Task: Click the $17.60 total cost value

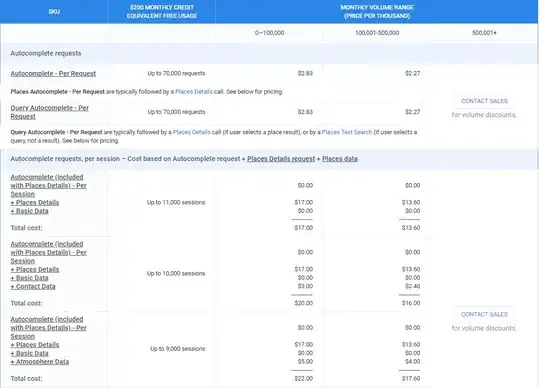Action: point(411,379)
